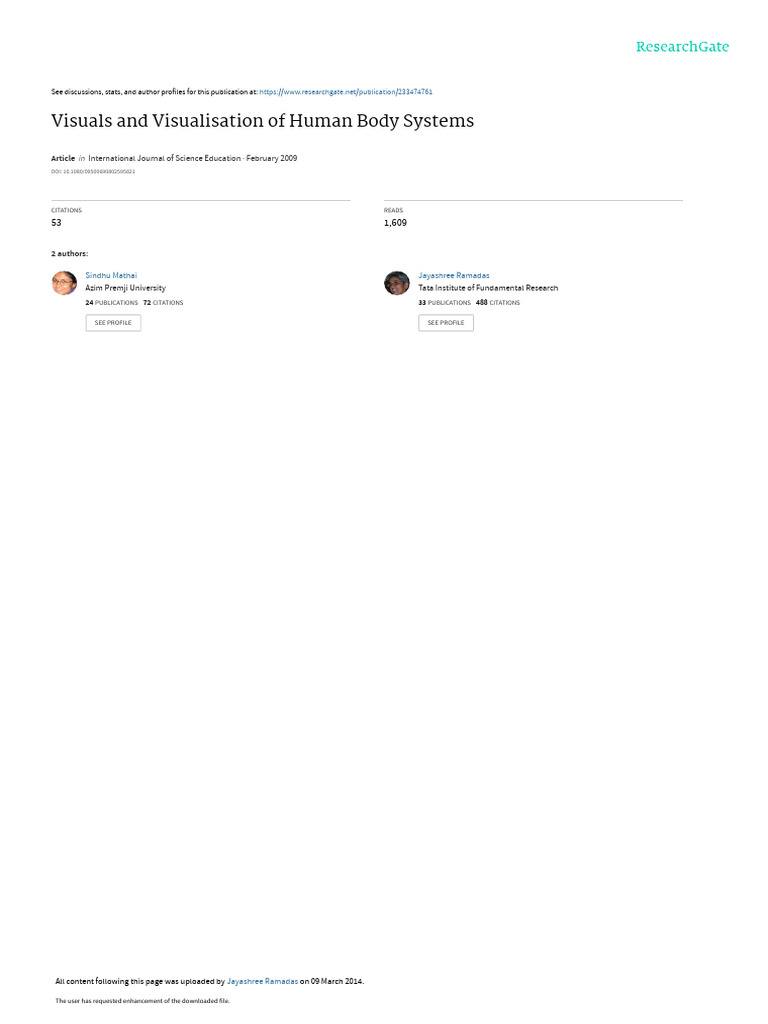Click See Profile button under Jayashree Ramadas

[446, 323]
